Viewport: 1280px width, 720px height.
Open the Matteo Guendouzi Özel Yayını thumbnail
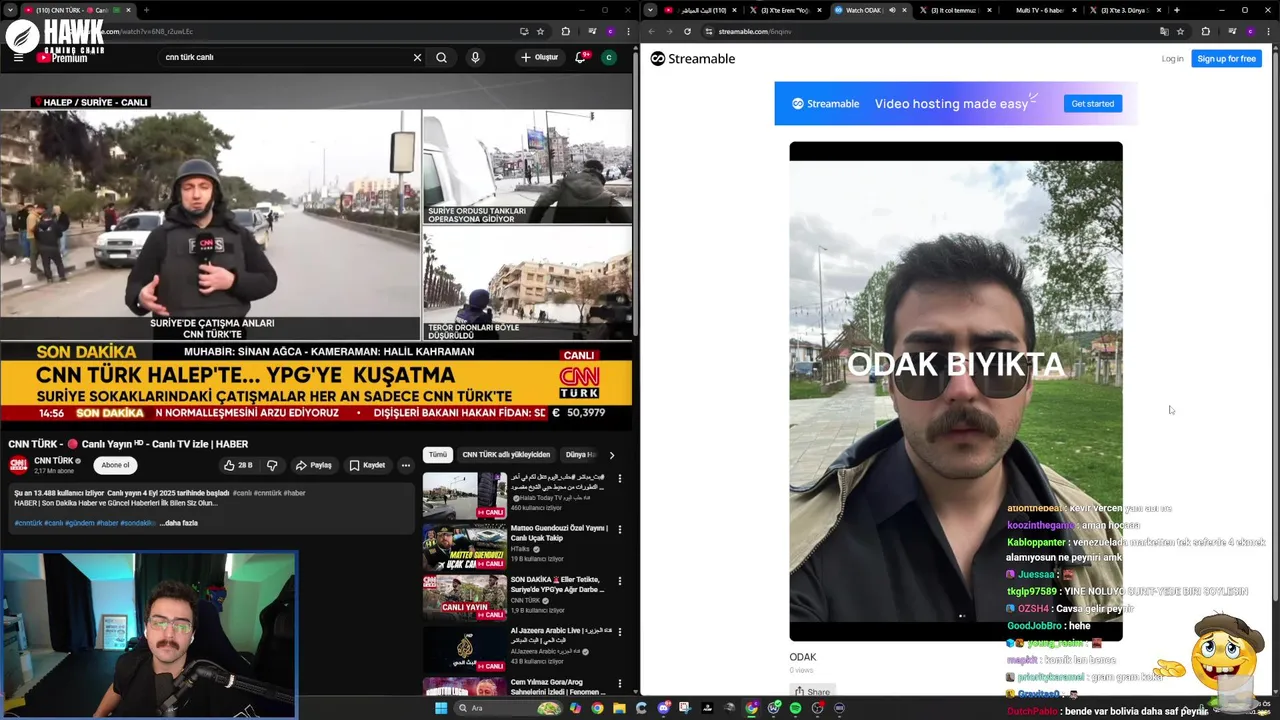(464, 546)
